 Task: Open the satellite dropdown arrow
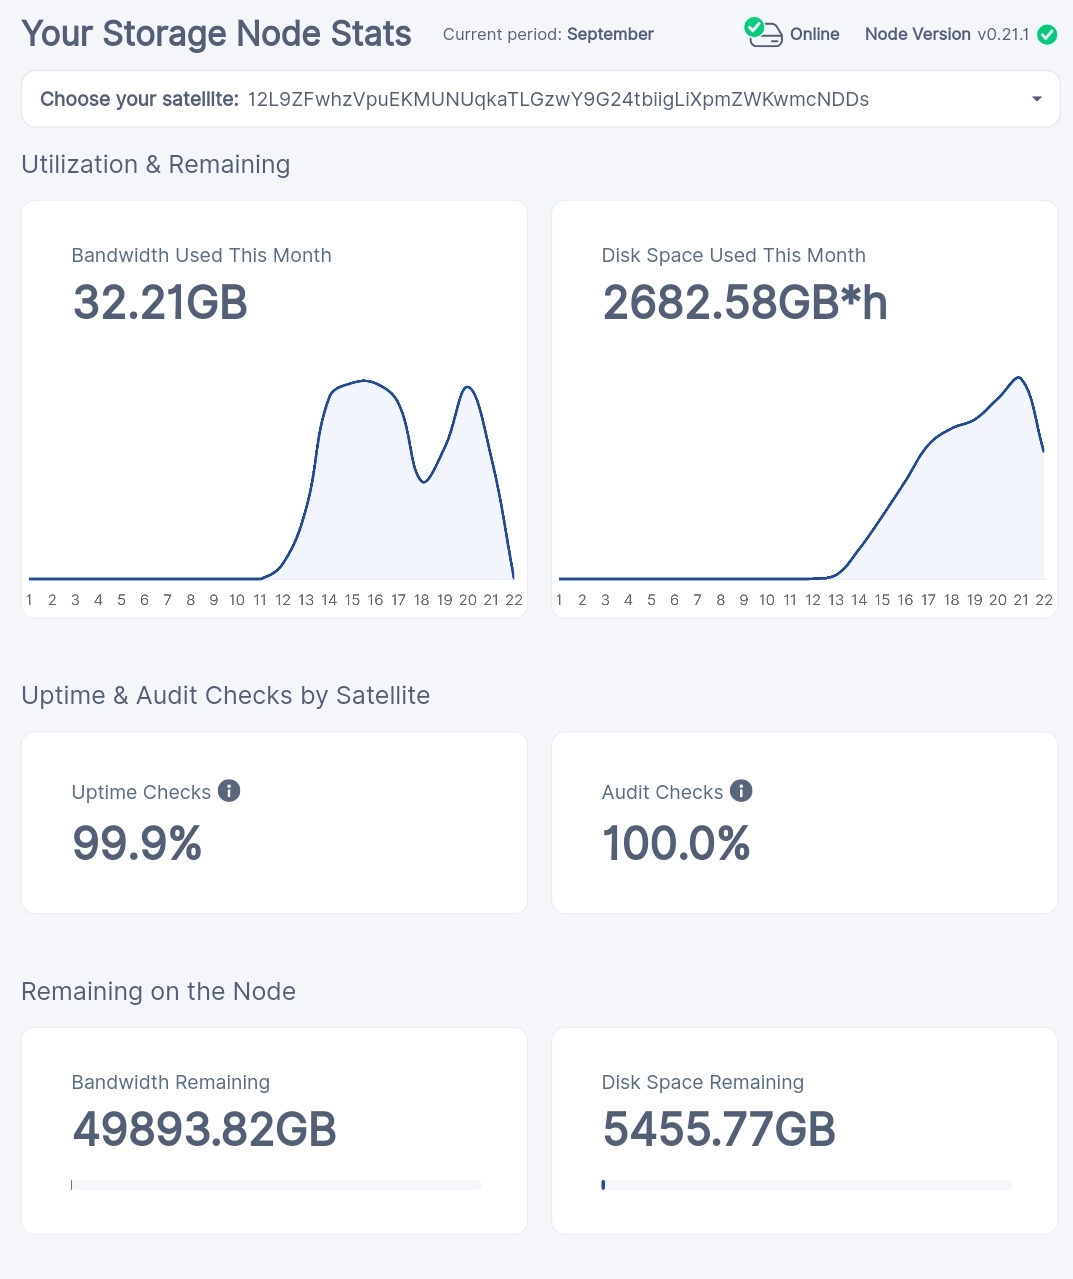[x=1036, y=99]
